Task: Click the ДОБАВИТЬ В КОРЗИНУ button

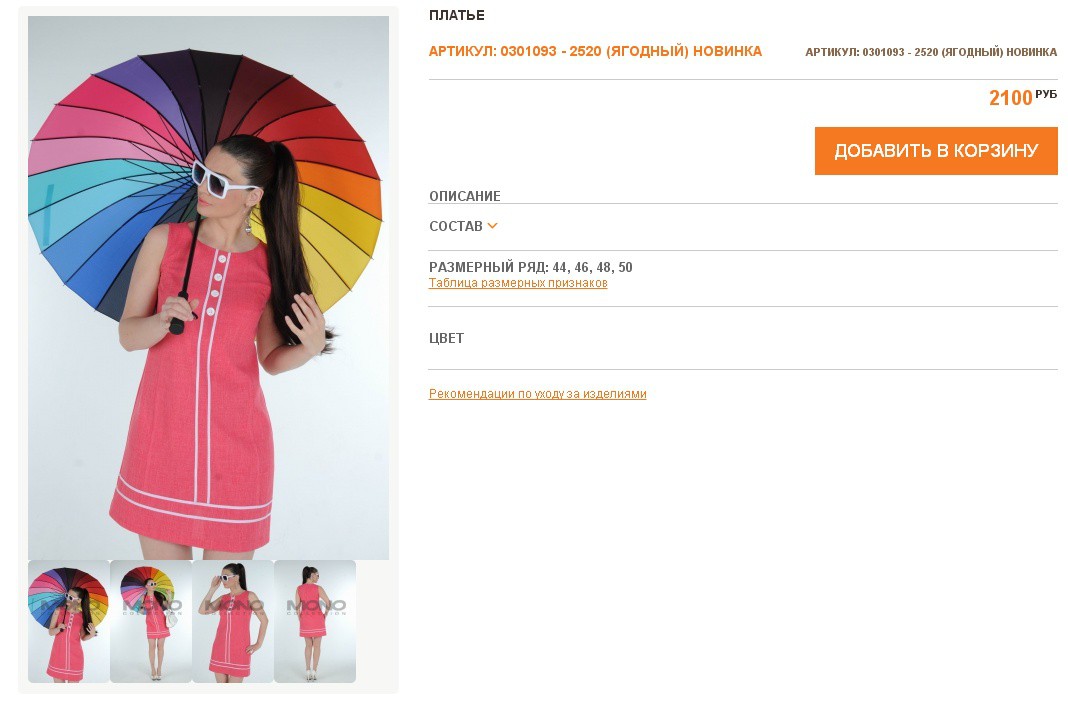Action: (936, 151)
